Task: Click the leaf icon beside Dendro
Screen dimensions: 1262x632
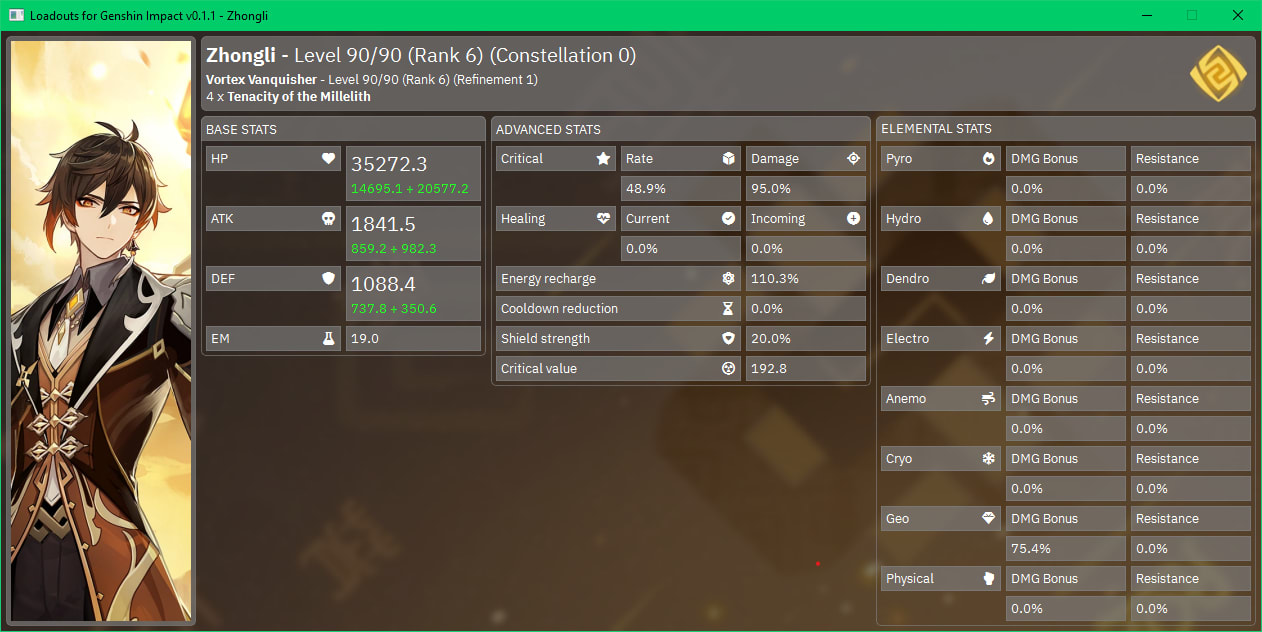Action: [988, 279]
